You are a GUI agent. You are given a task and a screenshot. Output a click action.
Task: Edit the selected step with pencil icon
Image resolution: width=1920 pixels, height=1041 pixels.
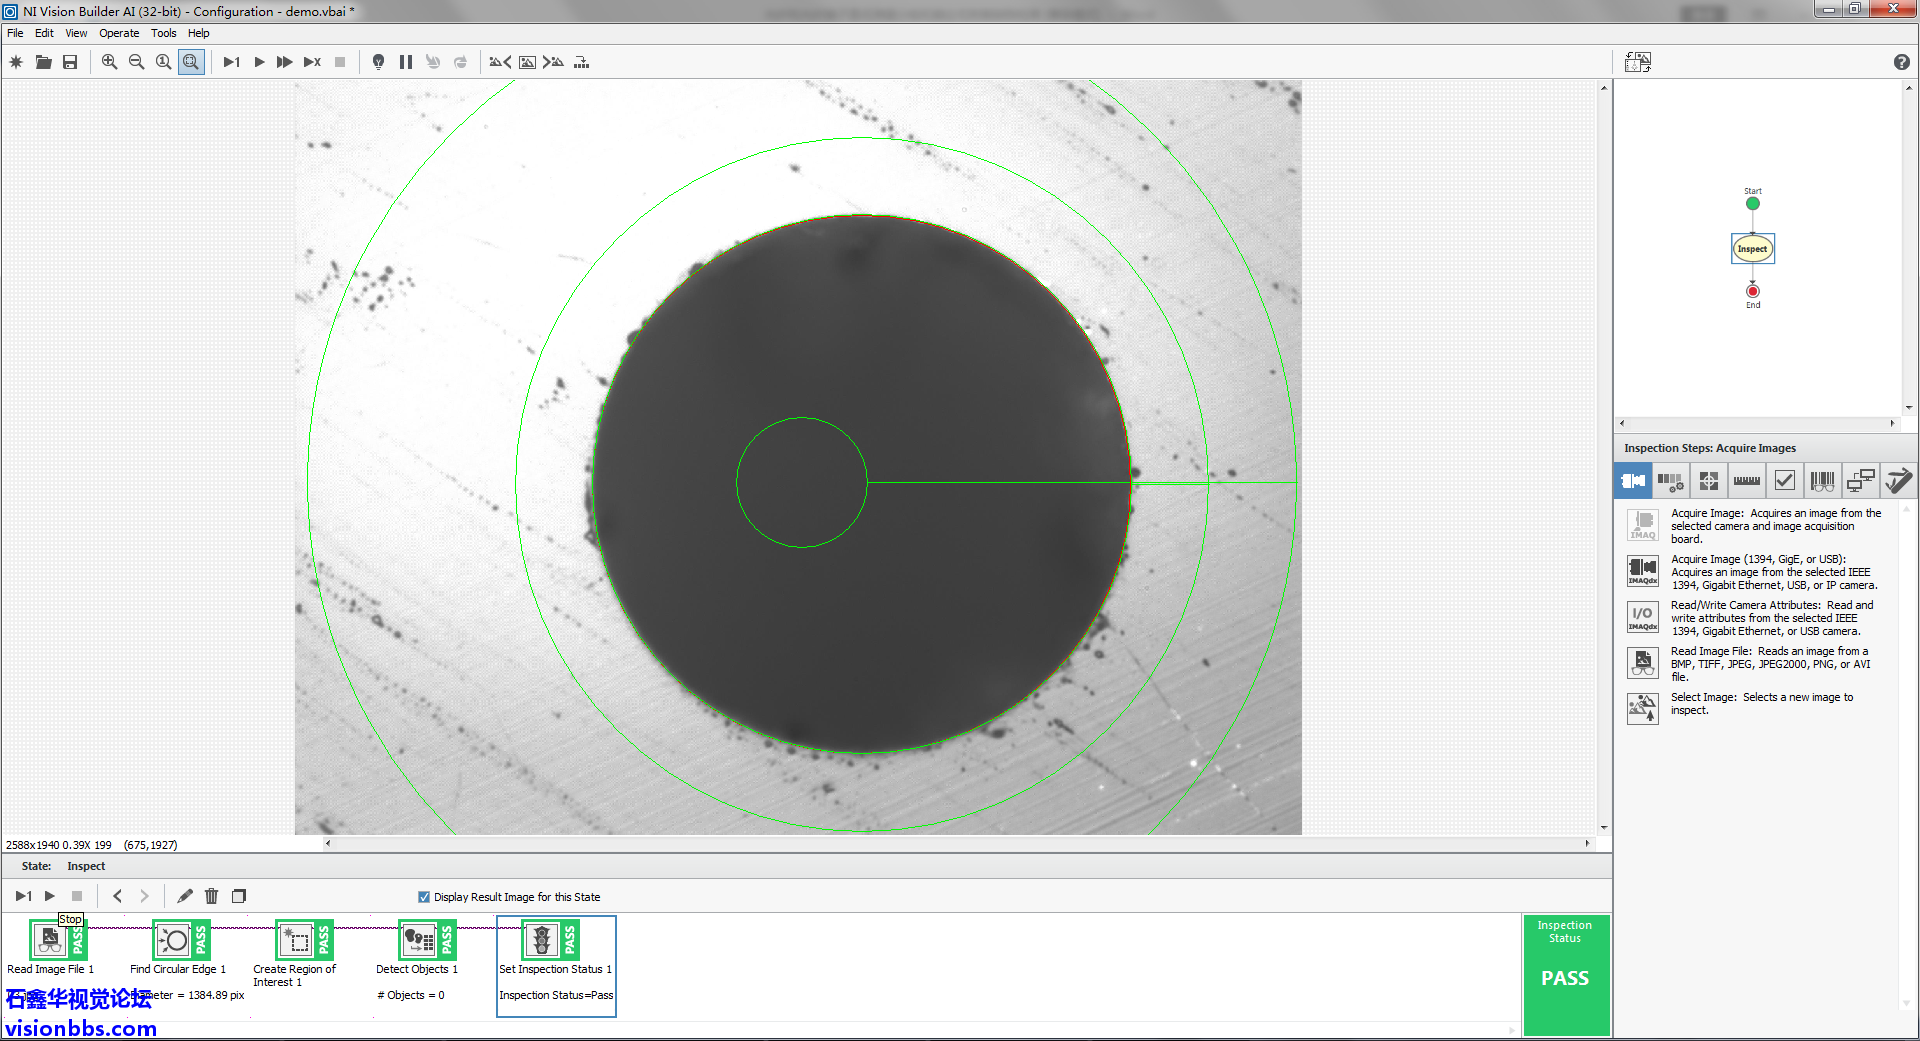click(x=185, y=896)
